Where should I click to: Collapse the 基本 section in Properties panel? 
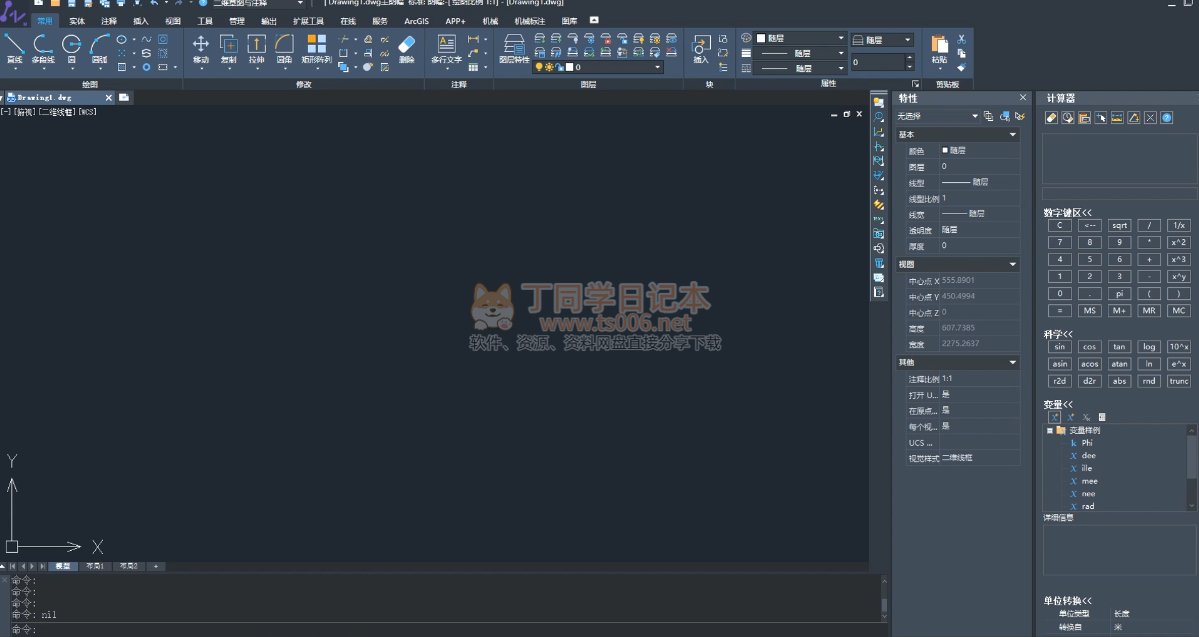[x=1013, y=135]
